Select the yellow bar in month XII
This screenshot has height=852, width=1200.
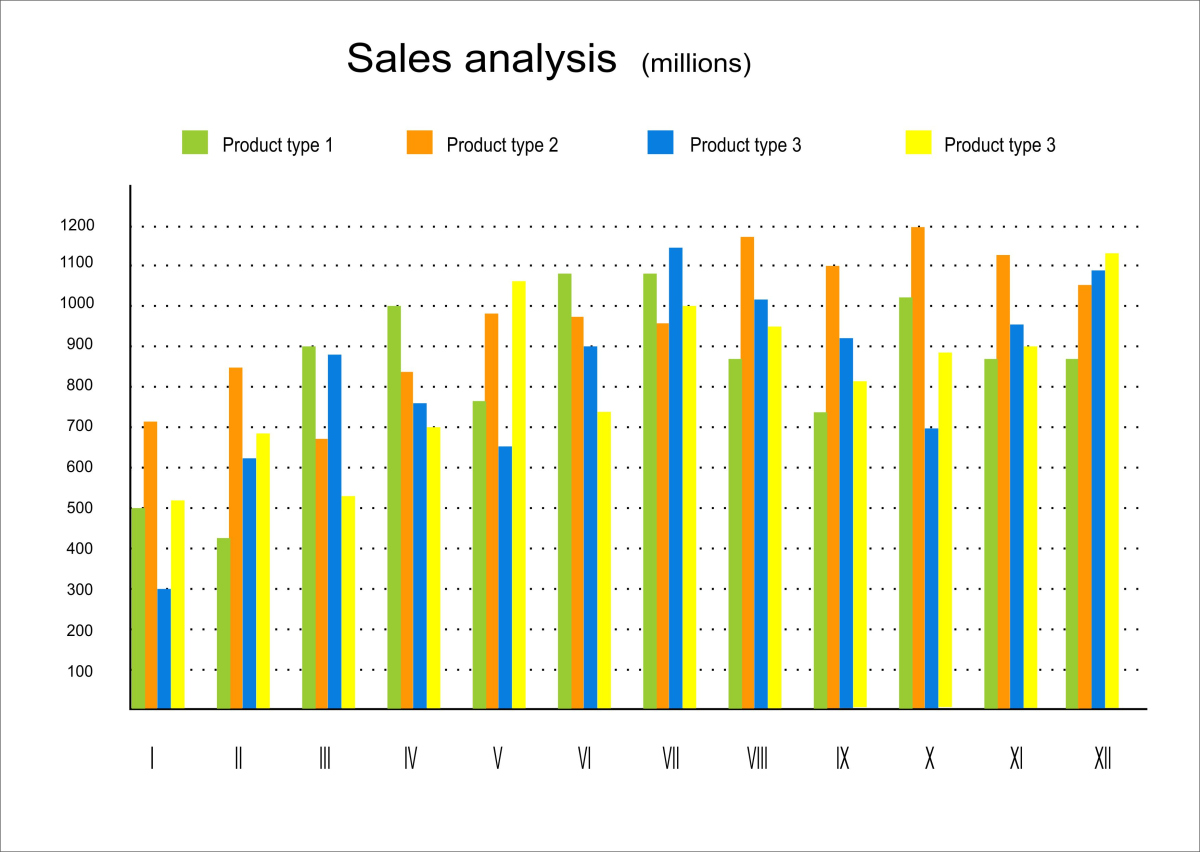(1111, 481)
